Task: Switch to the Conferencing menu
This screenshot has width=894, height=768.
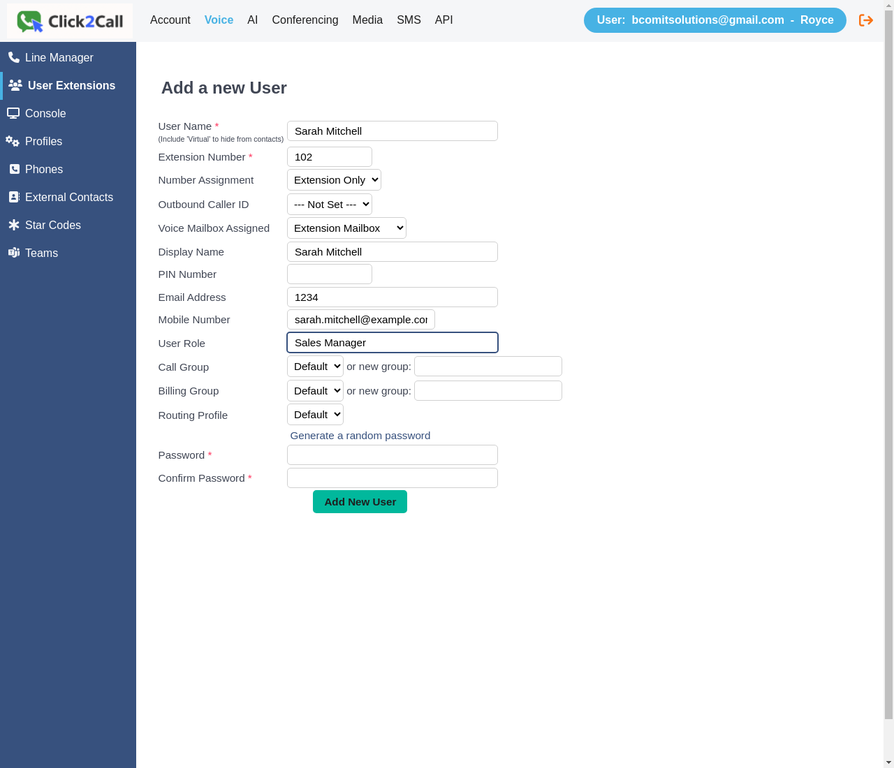Action: pyautogui.click(x=304, y=20)
